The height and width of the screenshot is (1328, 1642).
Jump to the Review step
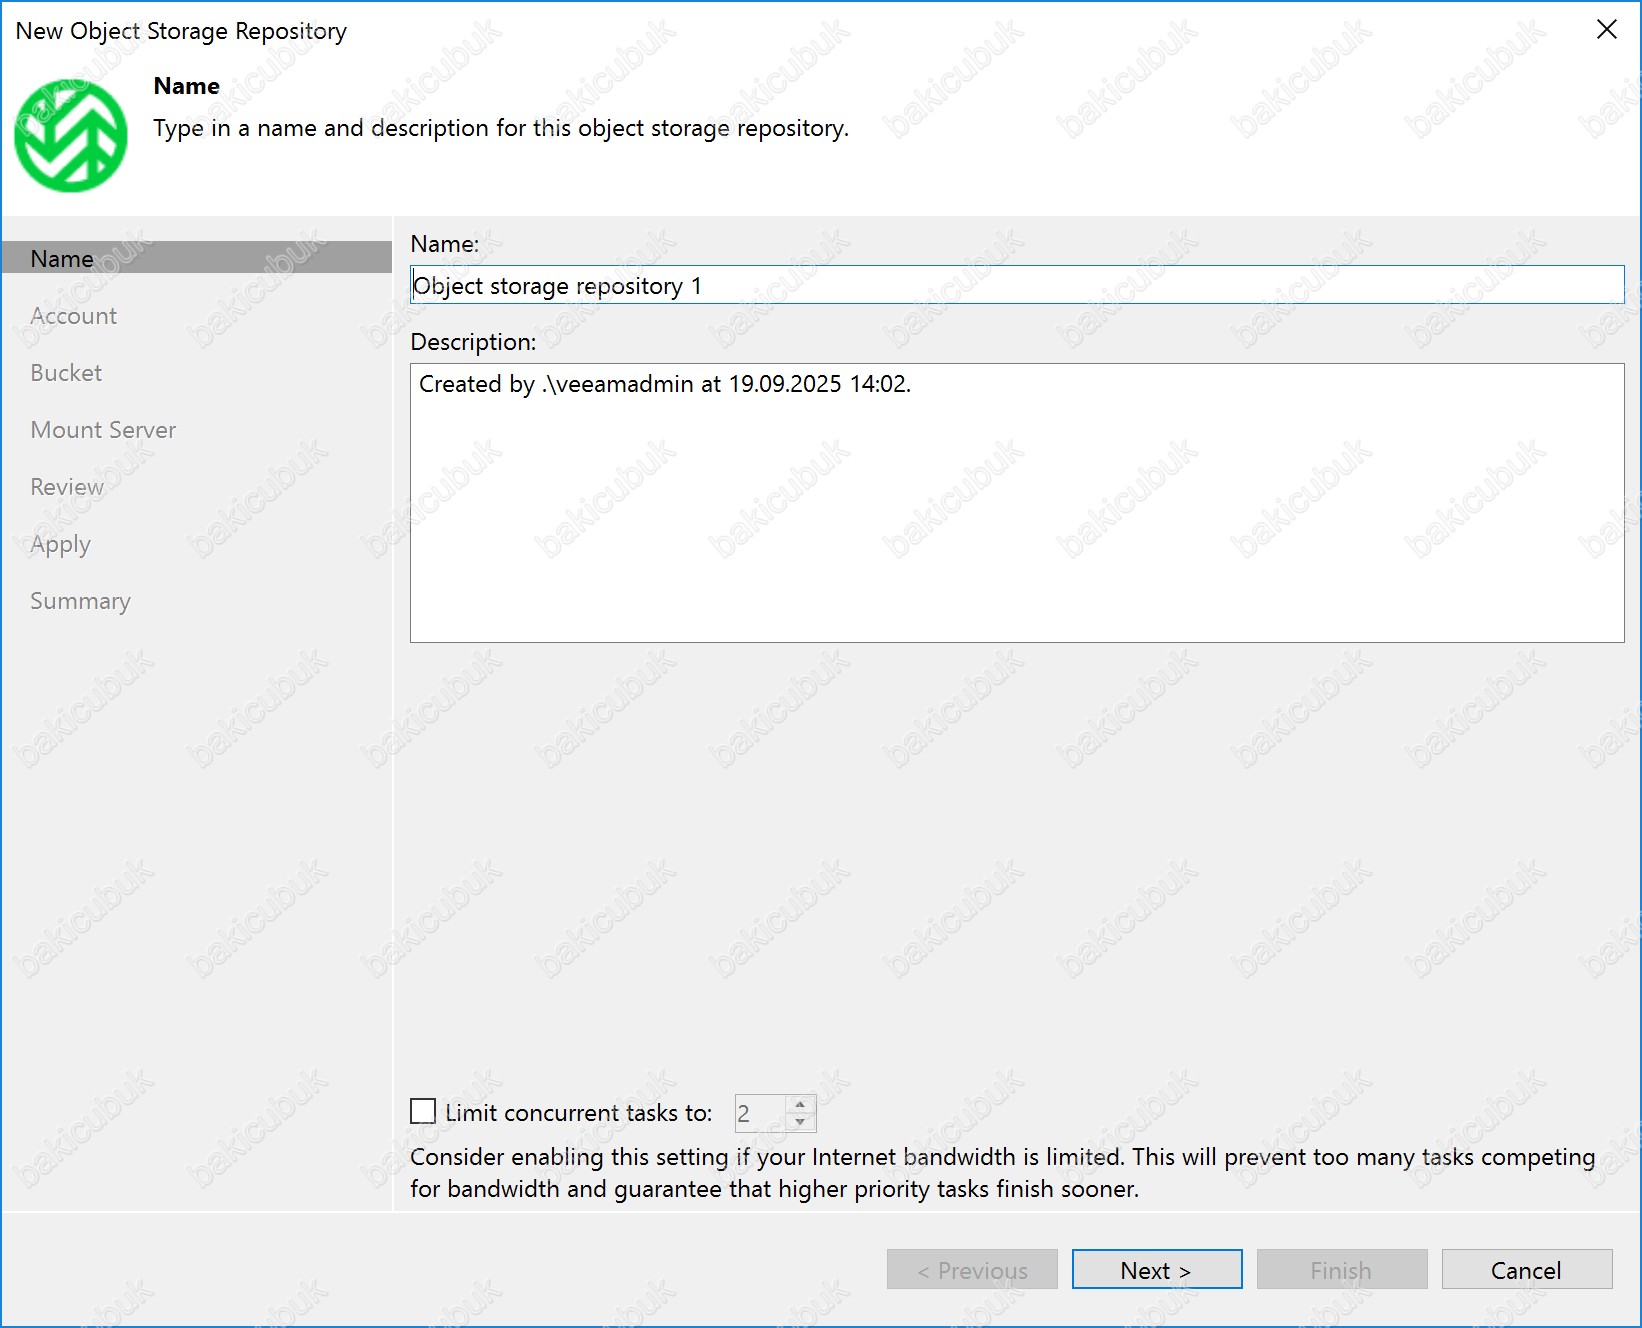67,487
